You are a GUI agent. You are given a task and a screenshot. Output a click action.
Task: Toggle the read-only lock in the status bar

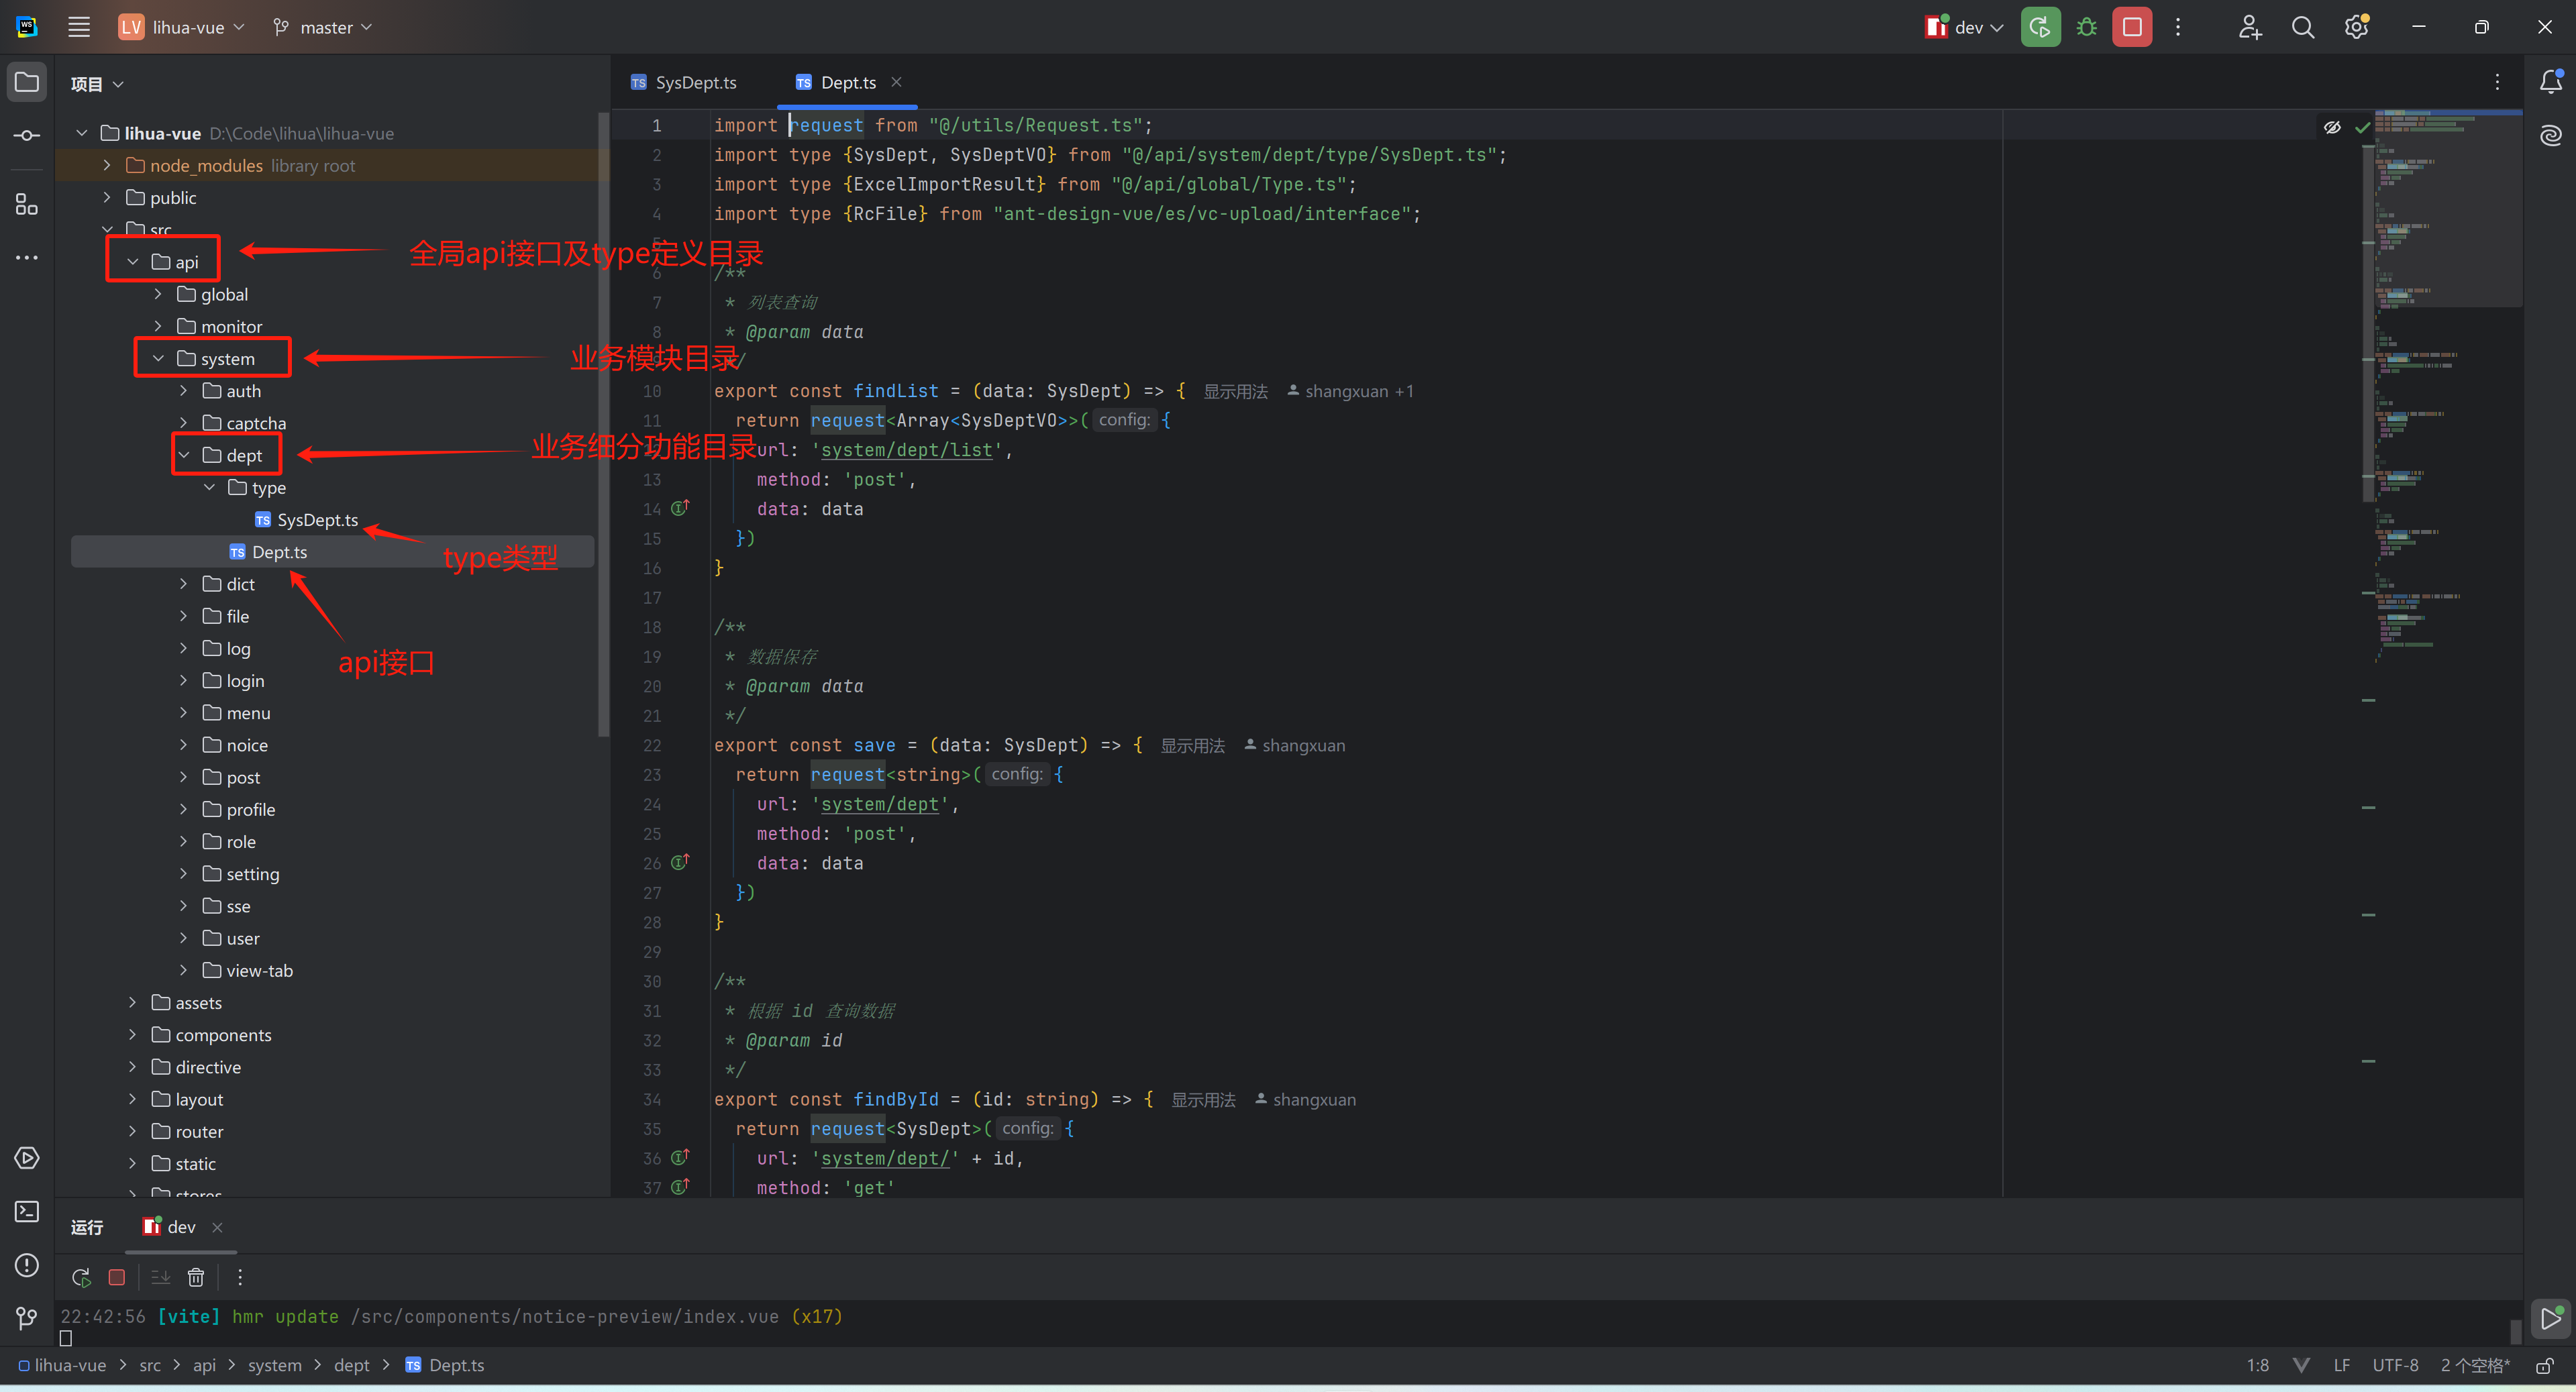click(x=2545, y=1365)
